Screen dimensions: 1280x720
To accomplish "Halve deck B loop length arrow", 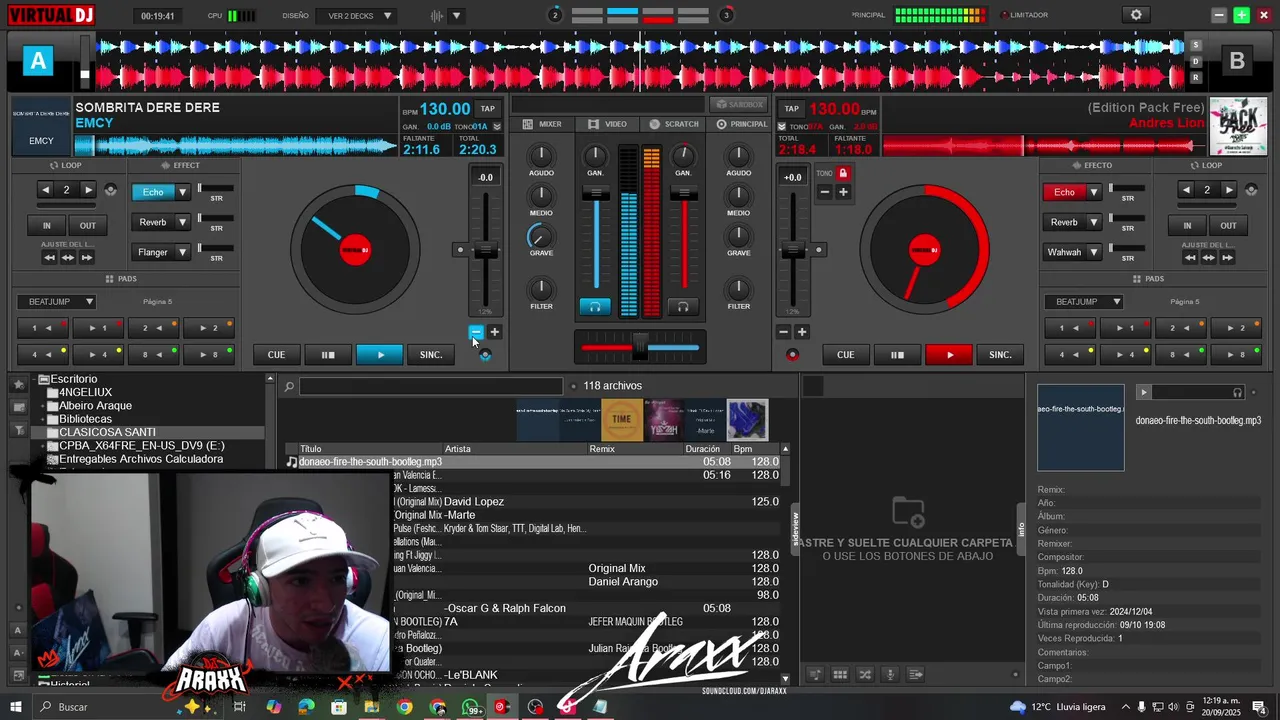I will tap(1186, 190).
